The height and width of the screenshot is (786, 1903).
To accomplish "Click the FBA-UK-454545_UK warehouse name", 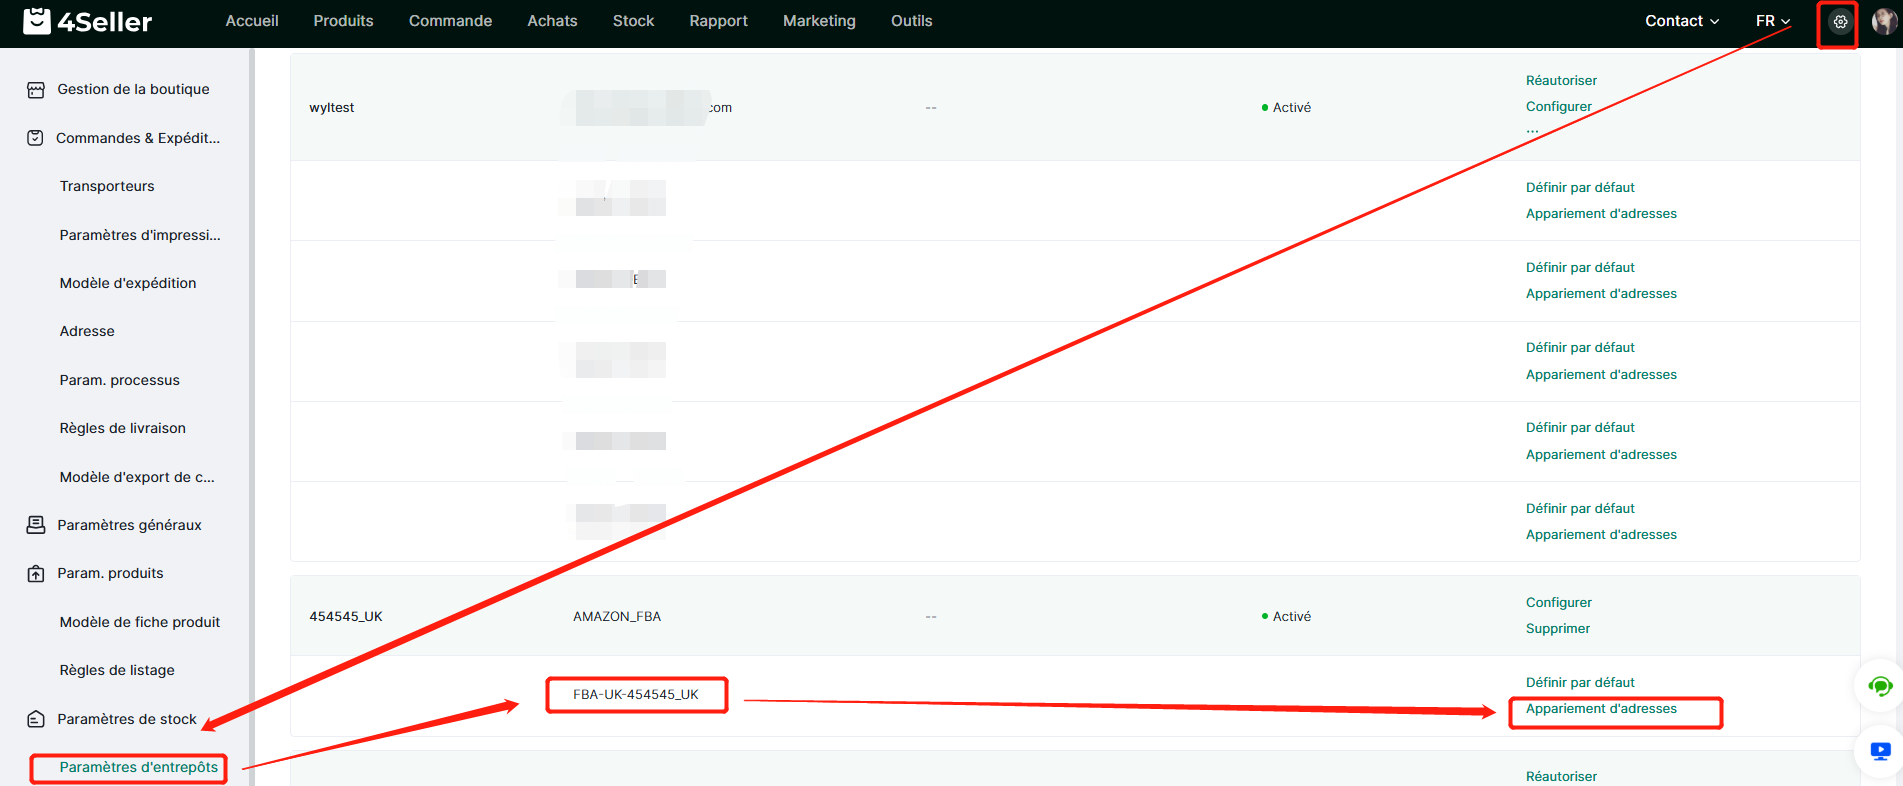I will pyautogui.click(x=636, y=694).
